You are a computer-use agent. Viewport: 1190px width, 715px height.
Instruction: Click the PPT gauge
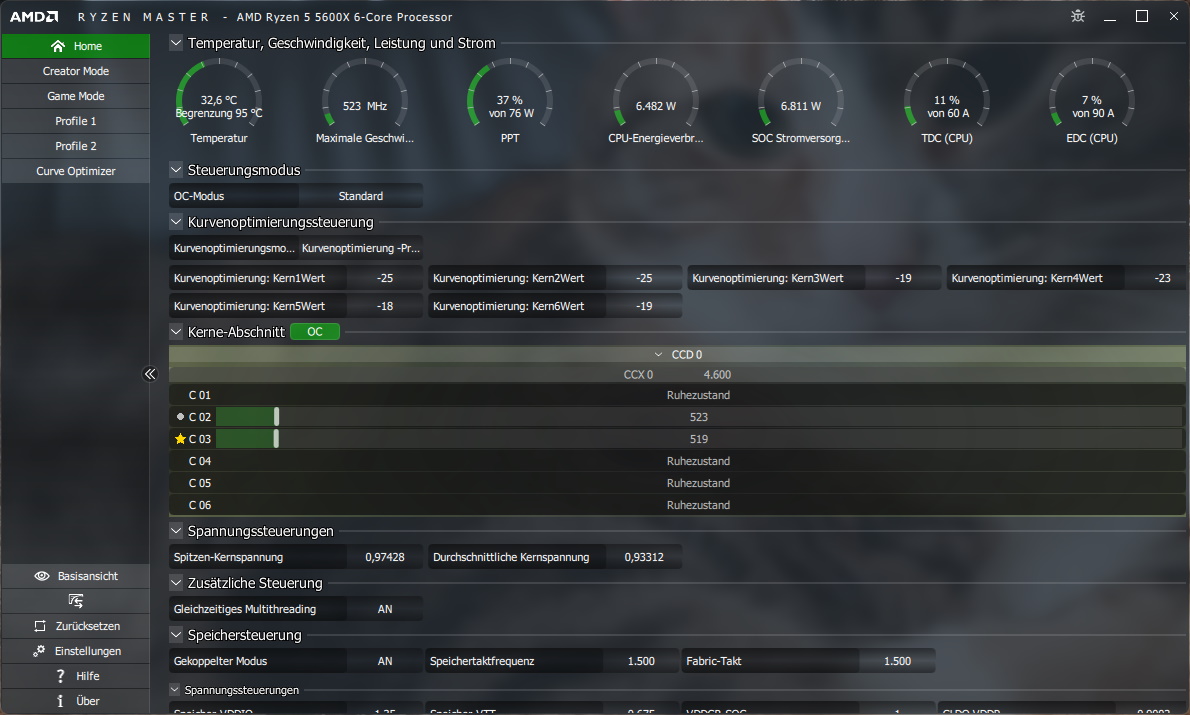[x=510, y=102]
